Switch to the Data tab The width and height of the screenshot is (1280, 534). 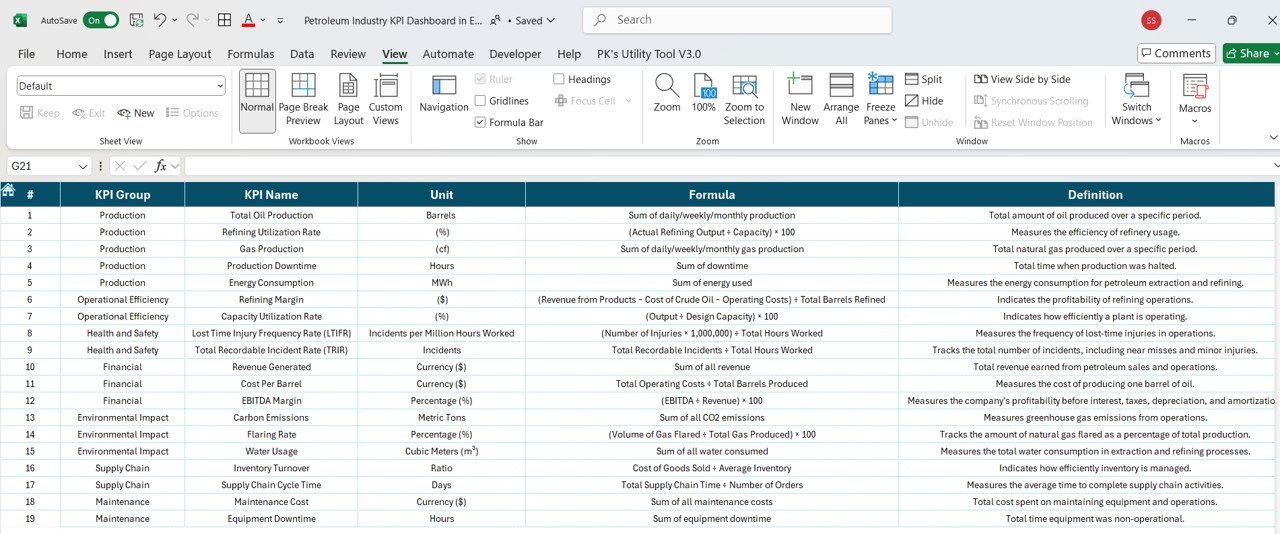302,54
